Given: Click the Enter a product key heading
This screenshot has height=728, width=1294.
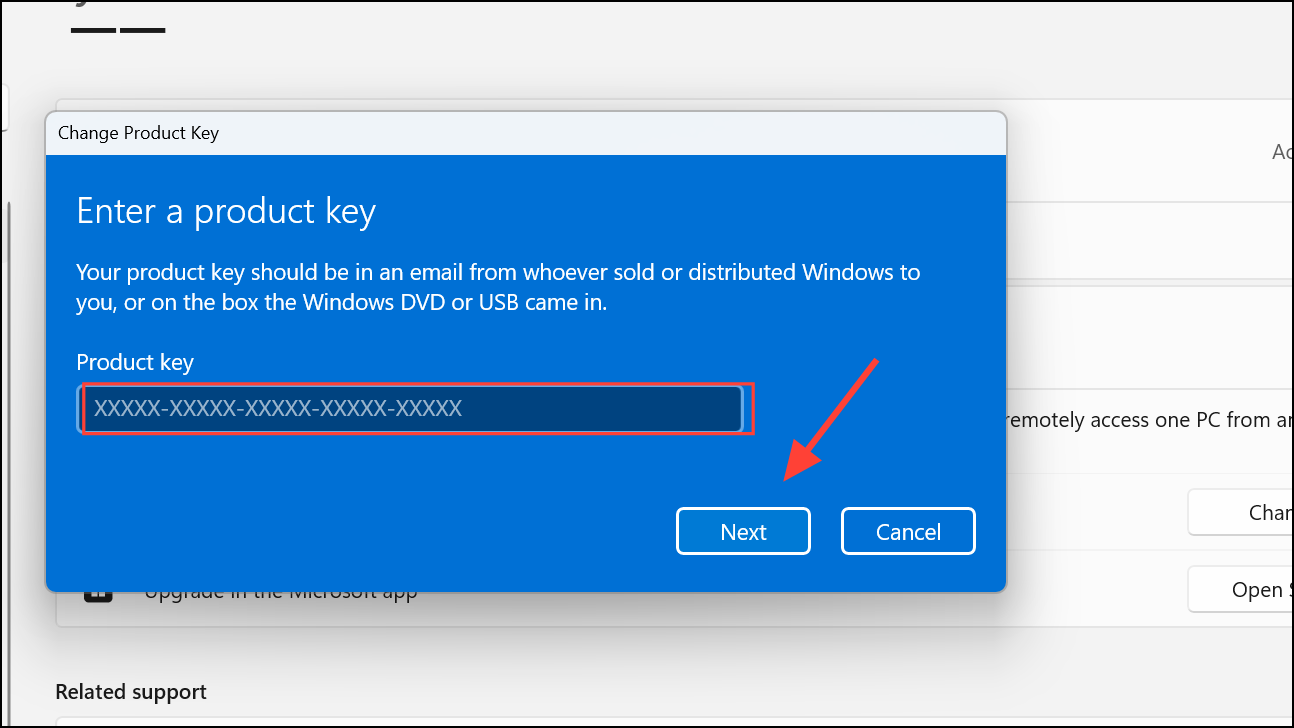Looking at the screenshot, I should click(225, 211).
